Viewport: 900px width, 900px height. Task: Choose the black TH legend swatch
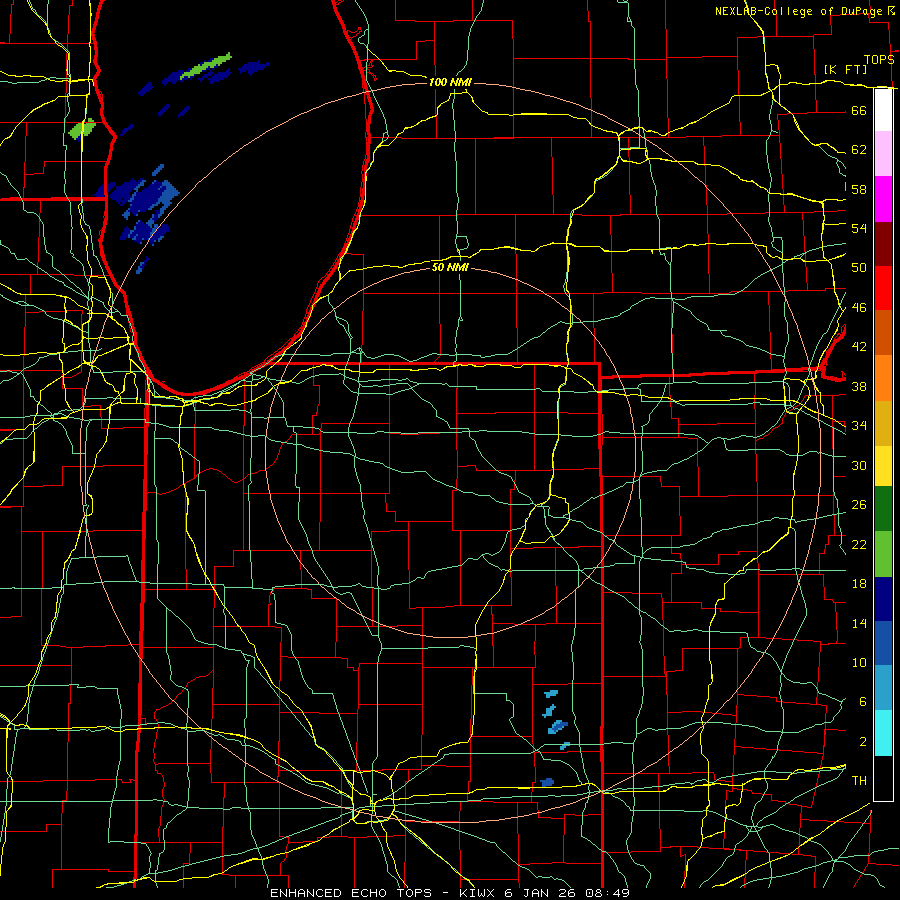point(883,778)
